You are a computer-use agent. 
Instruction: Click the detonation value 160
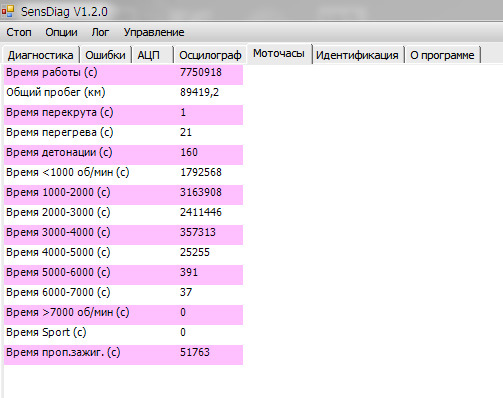pyautogui.click(x=189, y=152)
